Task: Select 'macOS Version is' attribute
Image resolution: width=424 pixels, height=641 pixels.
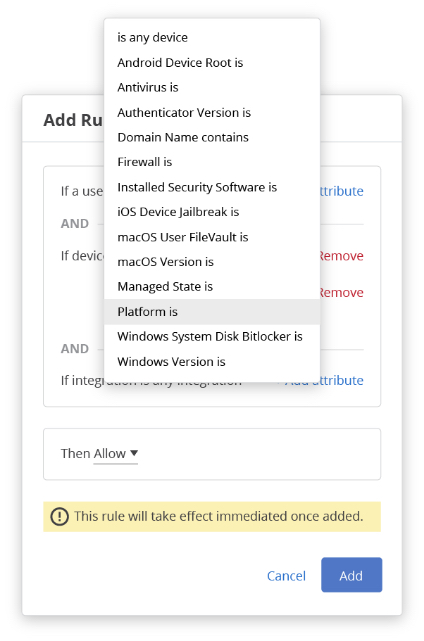Action: [212, 262]
